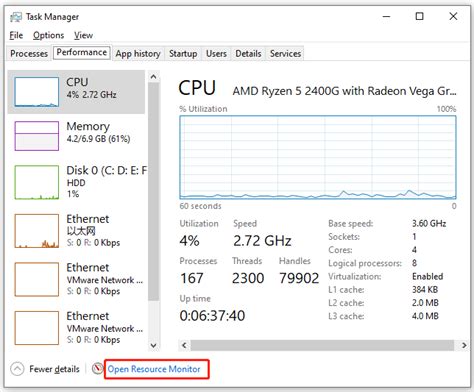Open the View menu
Screen dimensions: 474x392
click(83, 35)
